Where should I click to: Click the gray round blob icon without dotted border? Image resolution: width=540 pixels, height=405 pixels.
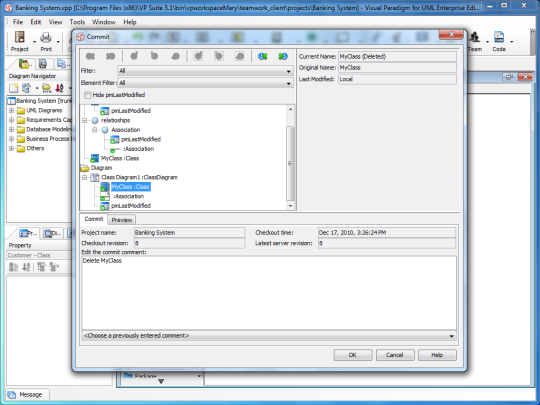point(175,56)
